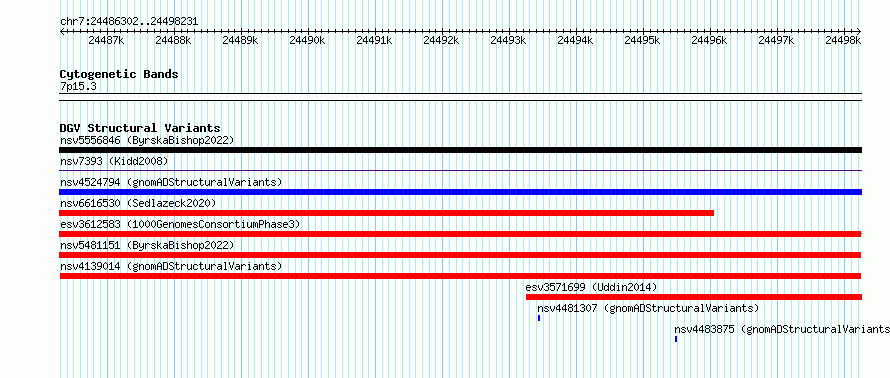This screenshot has height=378, width=890.
Task: Click the nsv4524794 blue variant bar
Action: coord(460,192)
